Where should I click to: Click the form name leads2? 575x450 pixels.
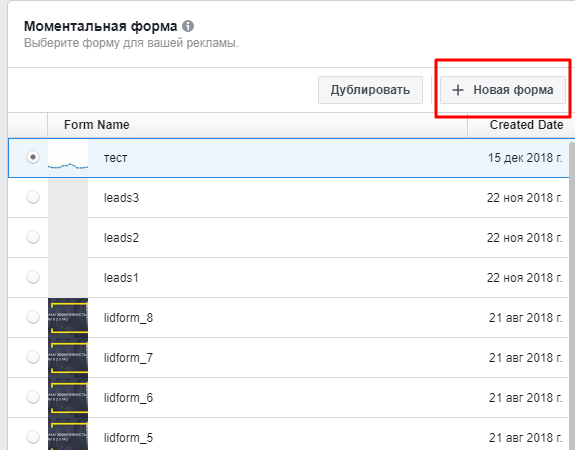click(121, 238)
